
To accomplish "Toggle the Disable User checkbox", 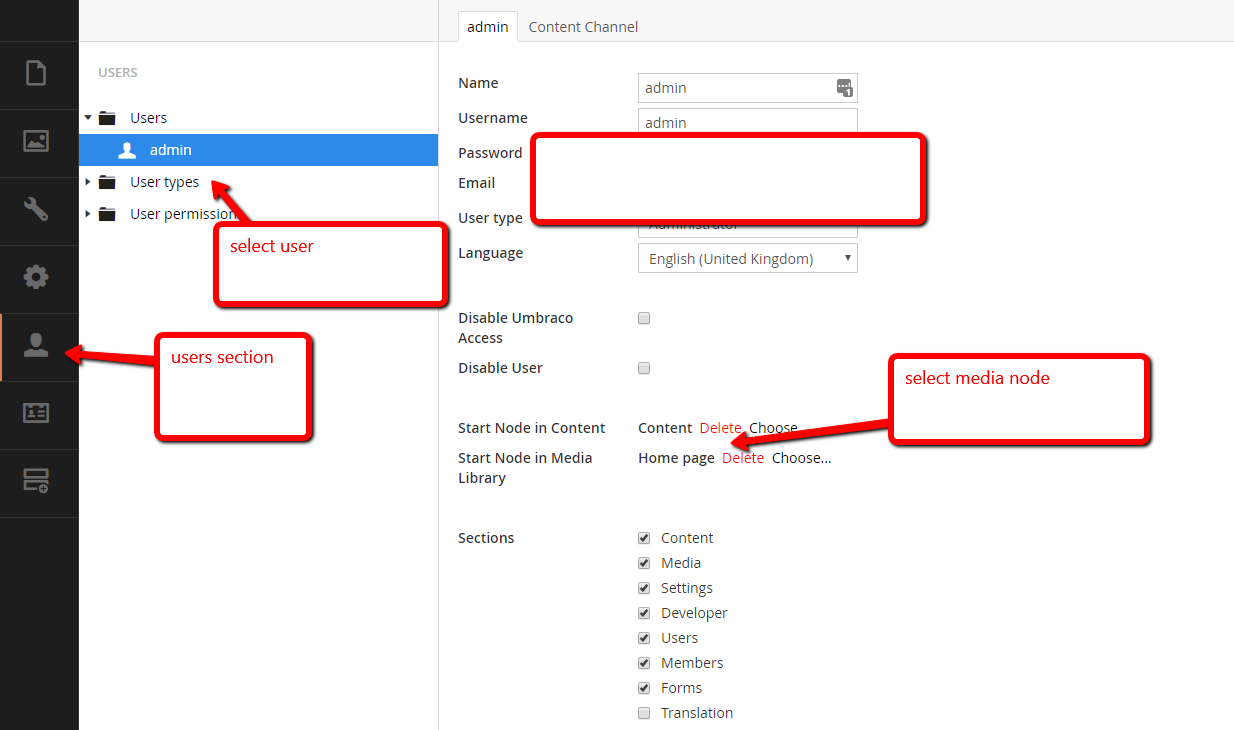I will click(644, 368).
